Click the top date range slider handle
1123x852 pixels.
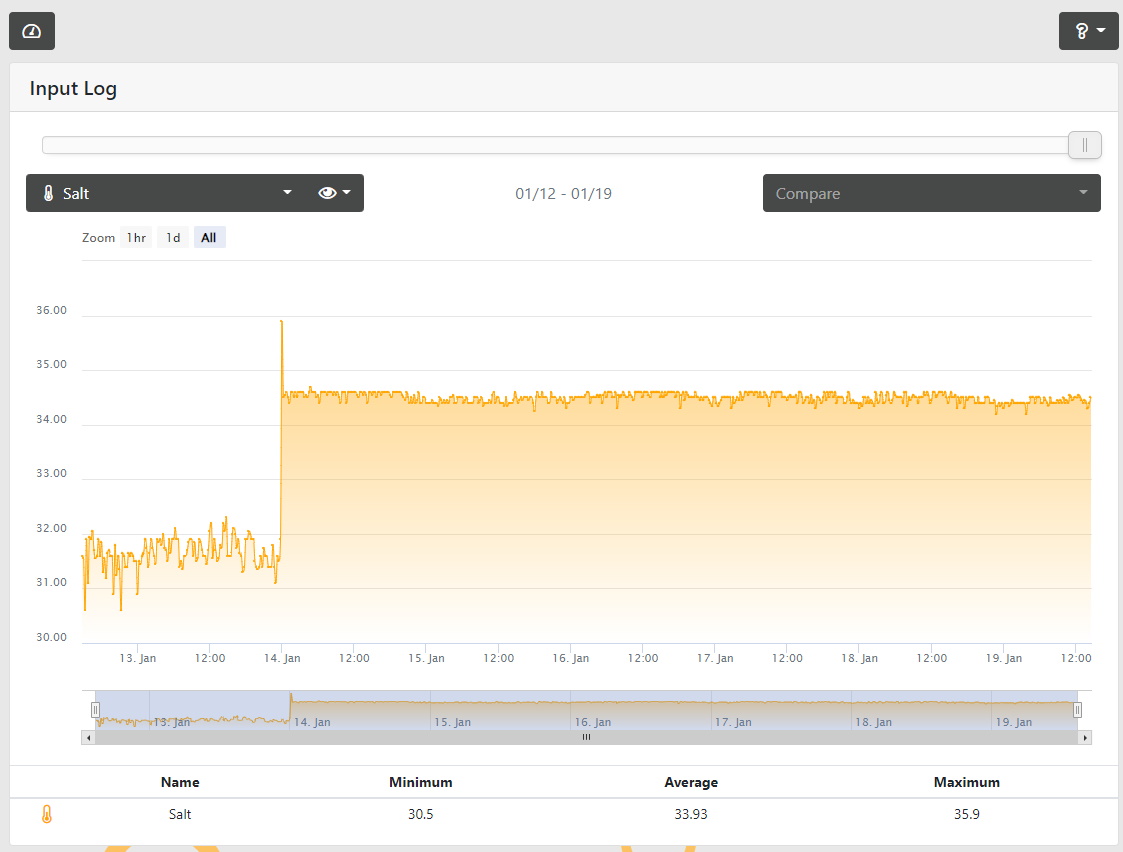tap(1084, 145)
